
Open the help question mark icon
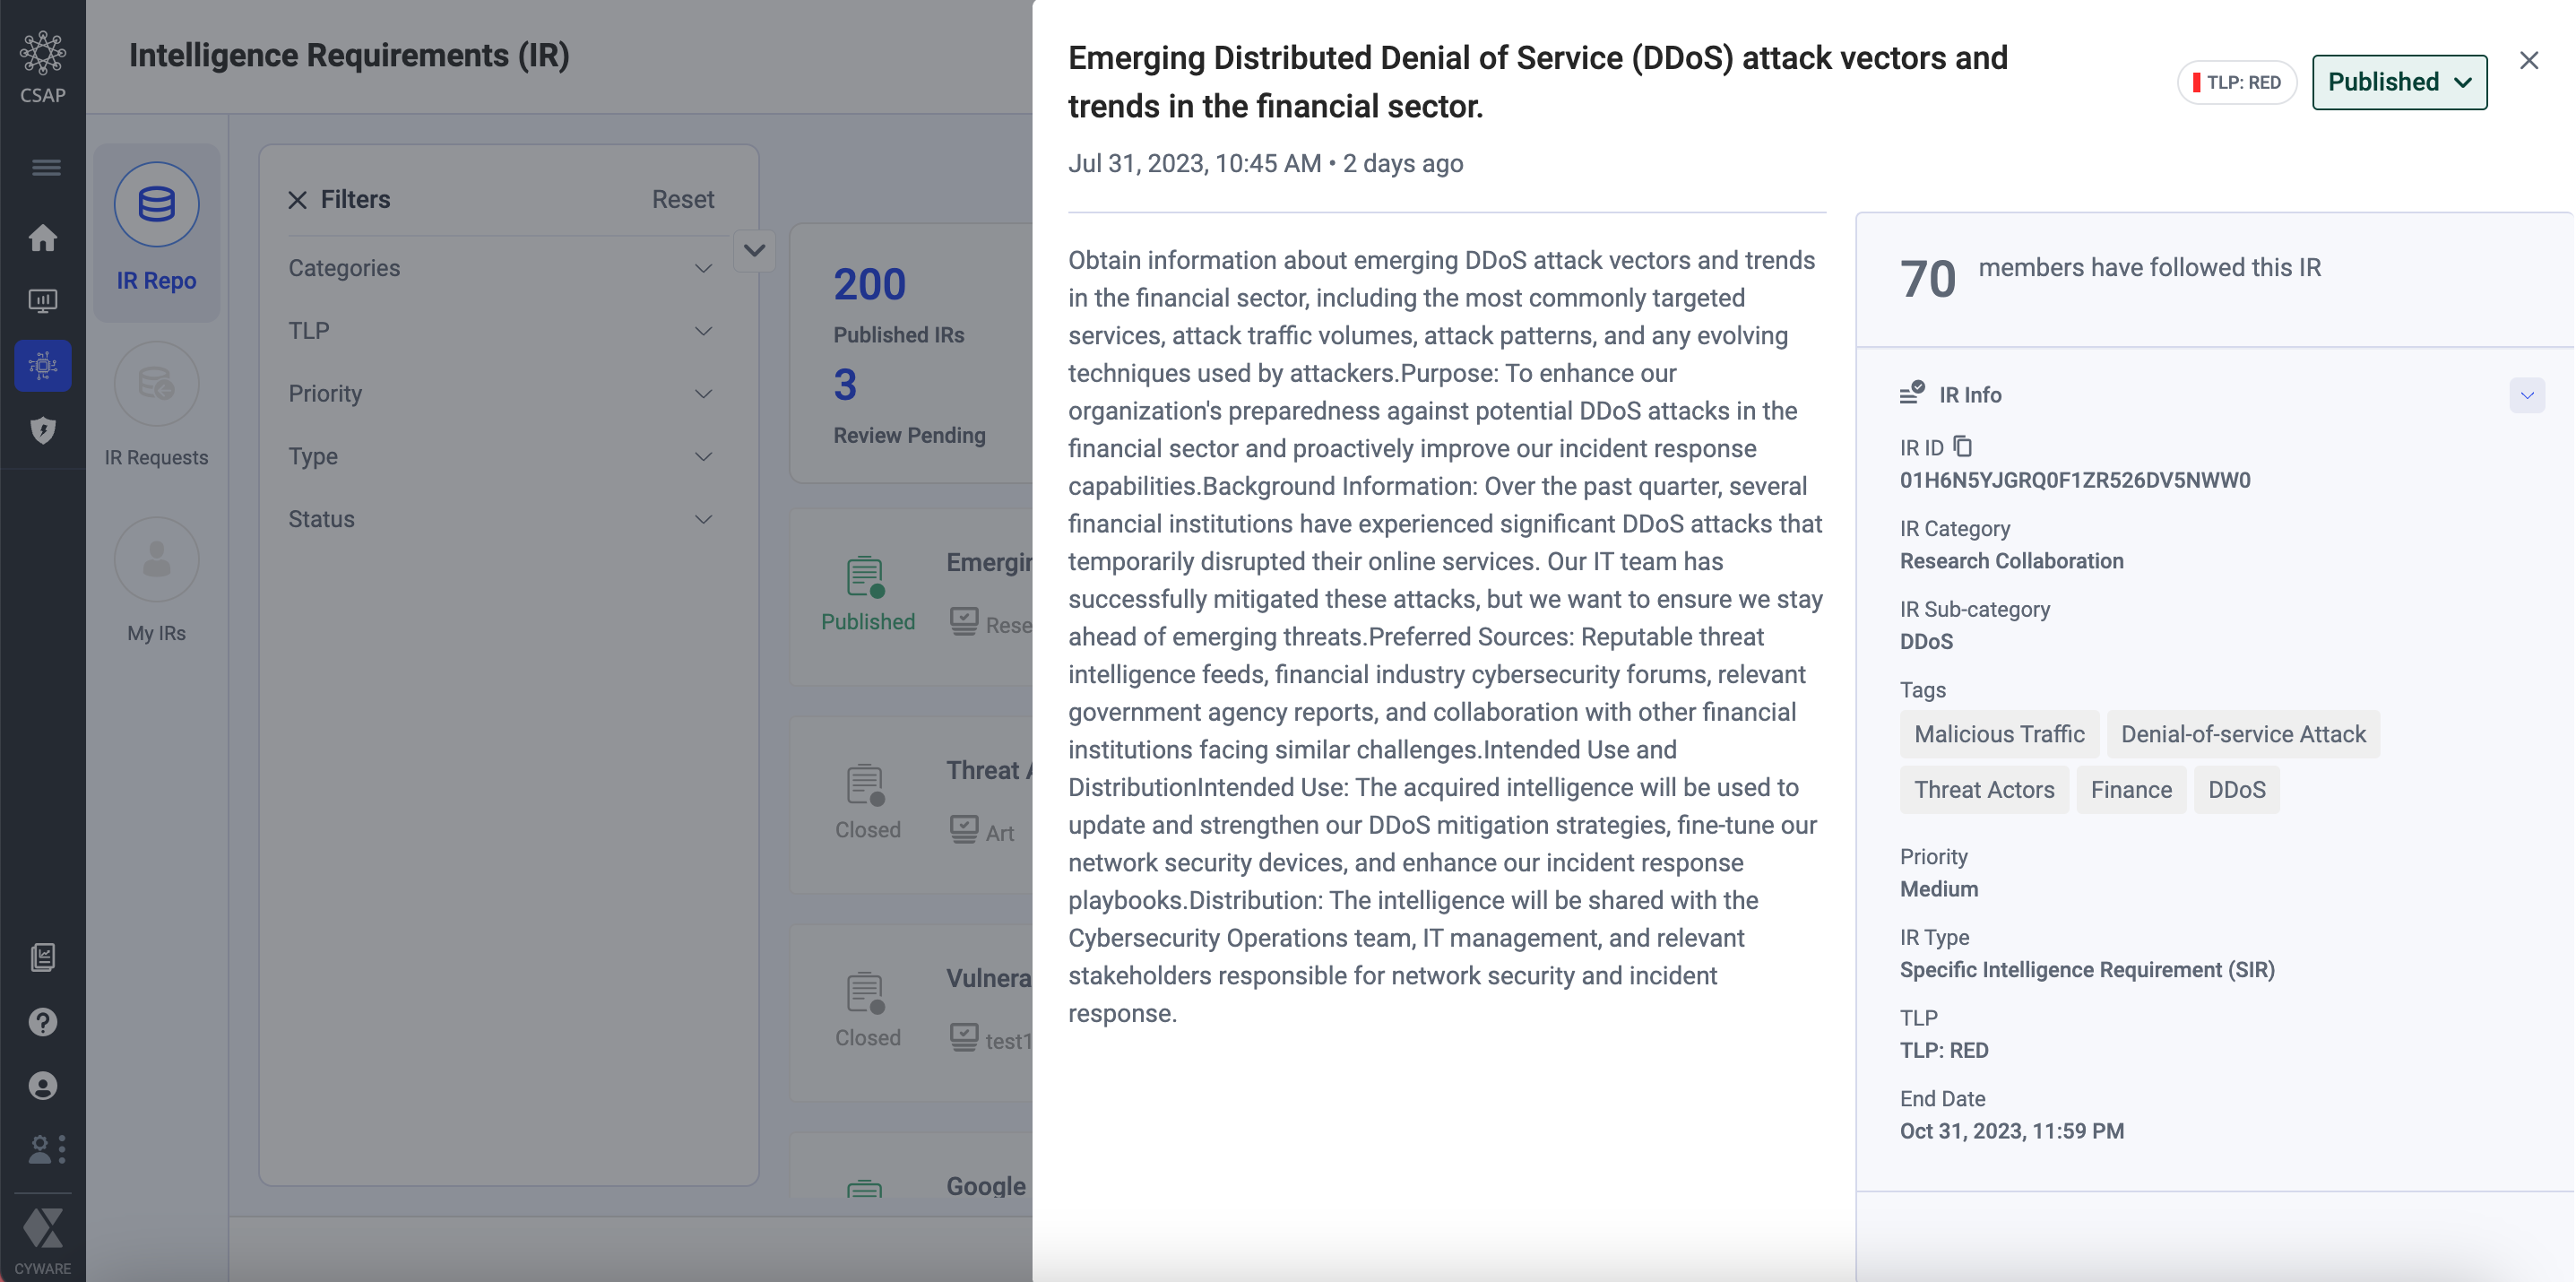click(x=42, y=1022)
